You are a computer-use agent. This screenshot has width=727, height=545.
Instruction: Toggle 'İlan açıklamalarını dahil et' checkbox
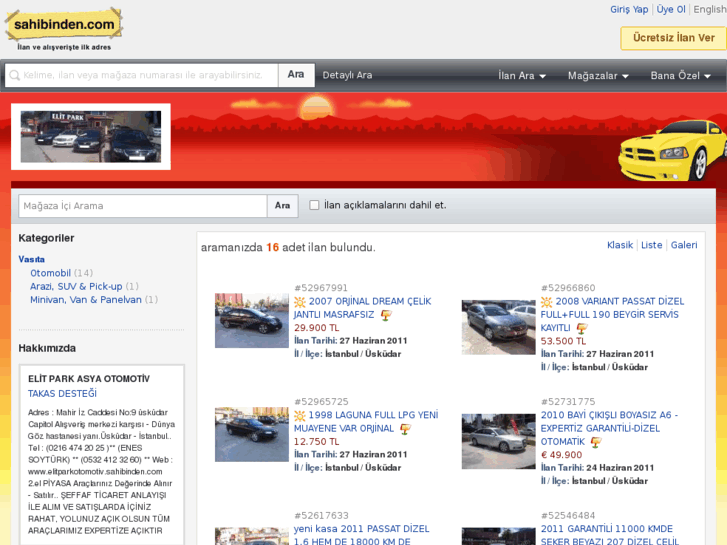pyautogui.click(x=314, y=205)
